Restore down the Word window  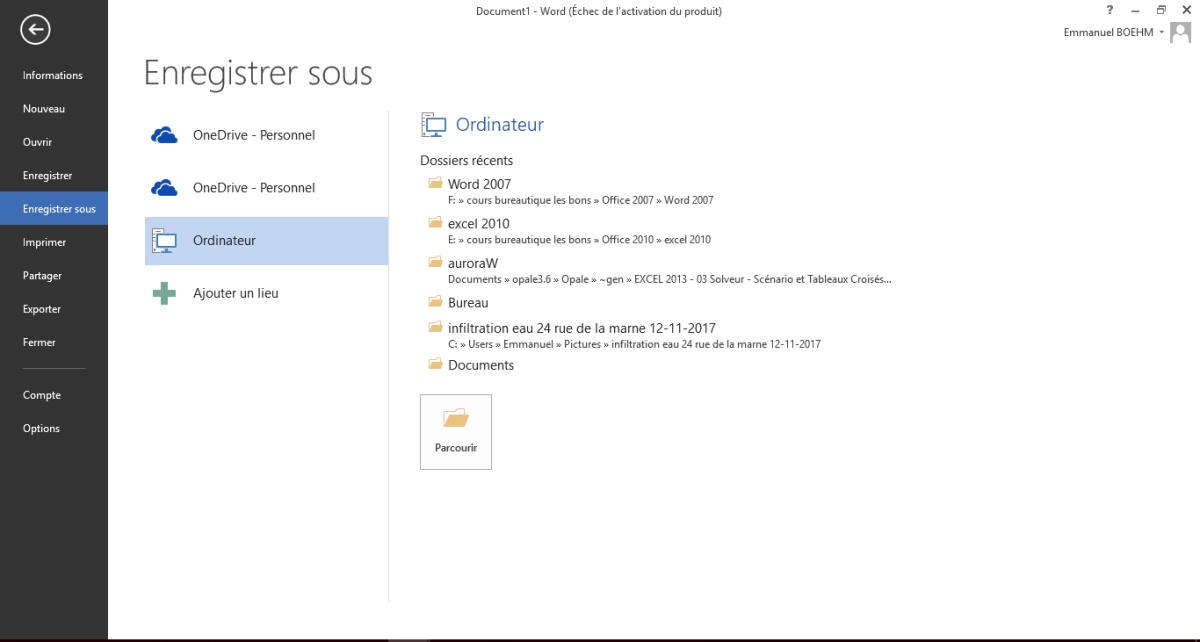[x=1161, y=10]
